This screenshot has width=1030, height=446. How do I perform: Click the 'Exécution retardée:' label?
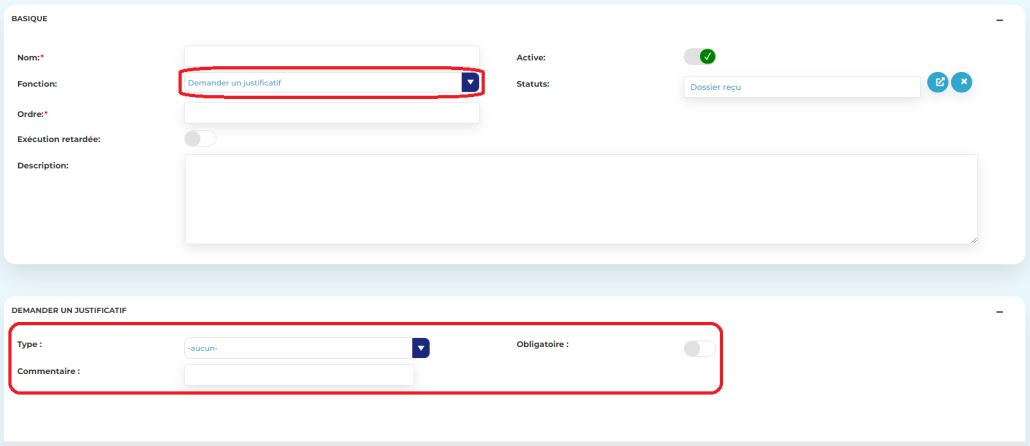click(x=59, y=139)
